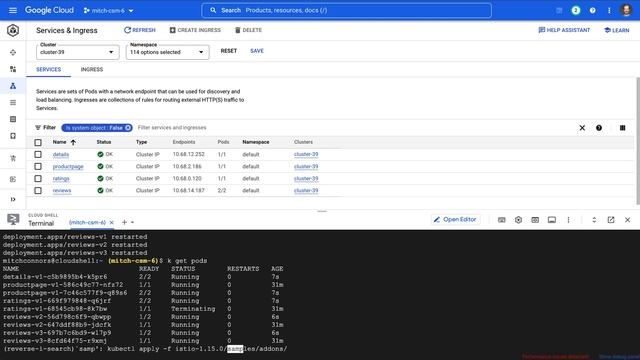Open cluster-39 link in details row
Viewport: 640px width, 360px height.
[x=306, y=154]
